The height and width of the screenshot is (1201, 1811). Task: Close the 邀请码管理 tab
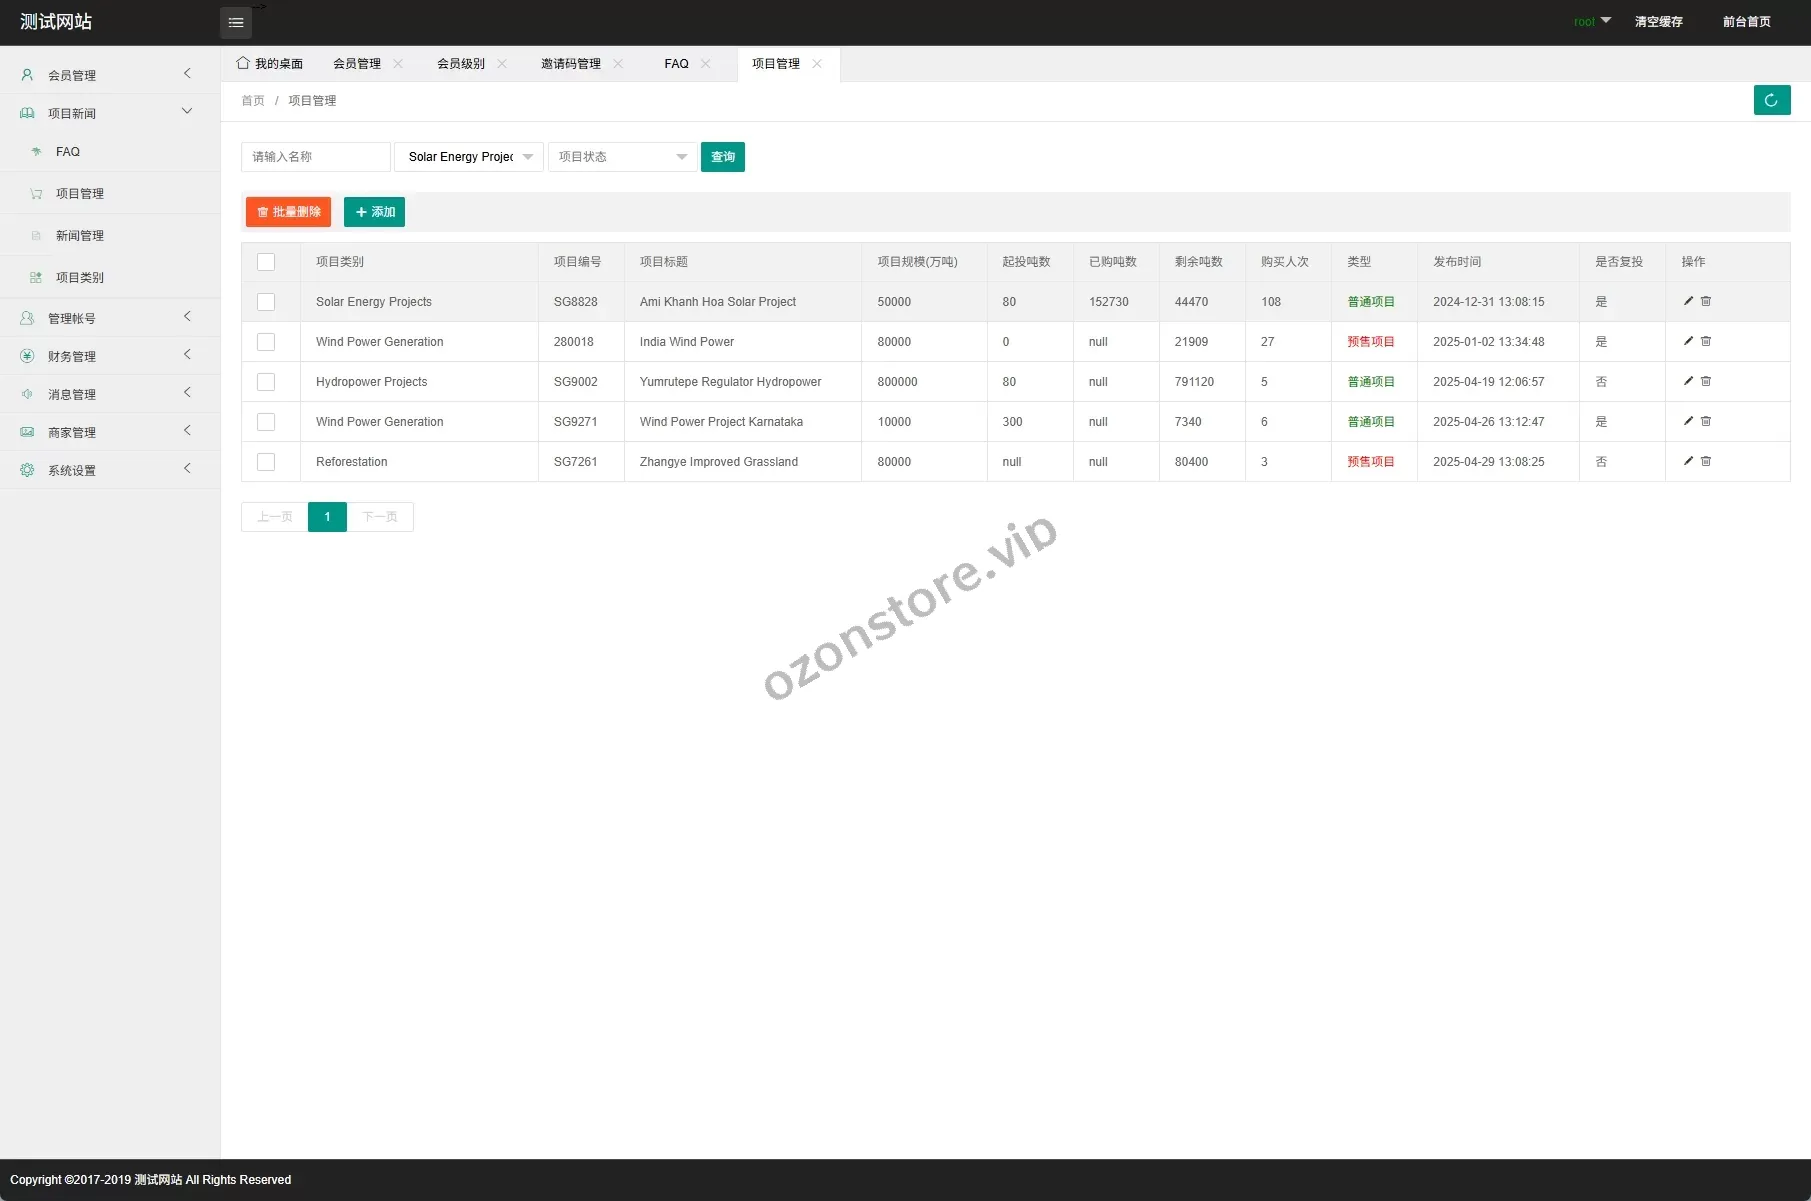618,64
